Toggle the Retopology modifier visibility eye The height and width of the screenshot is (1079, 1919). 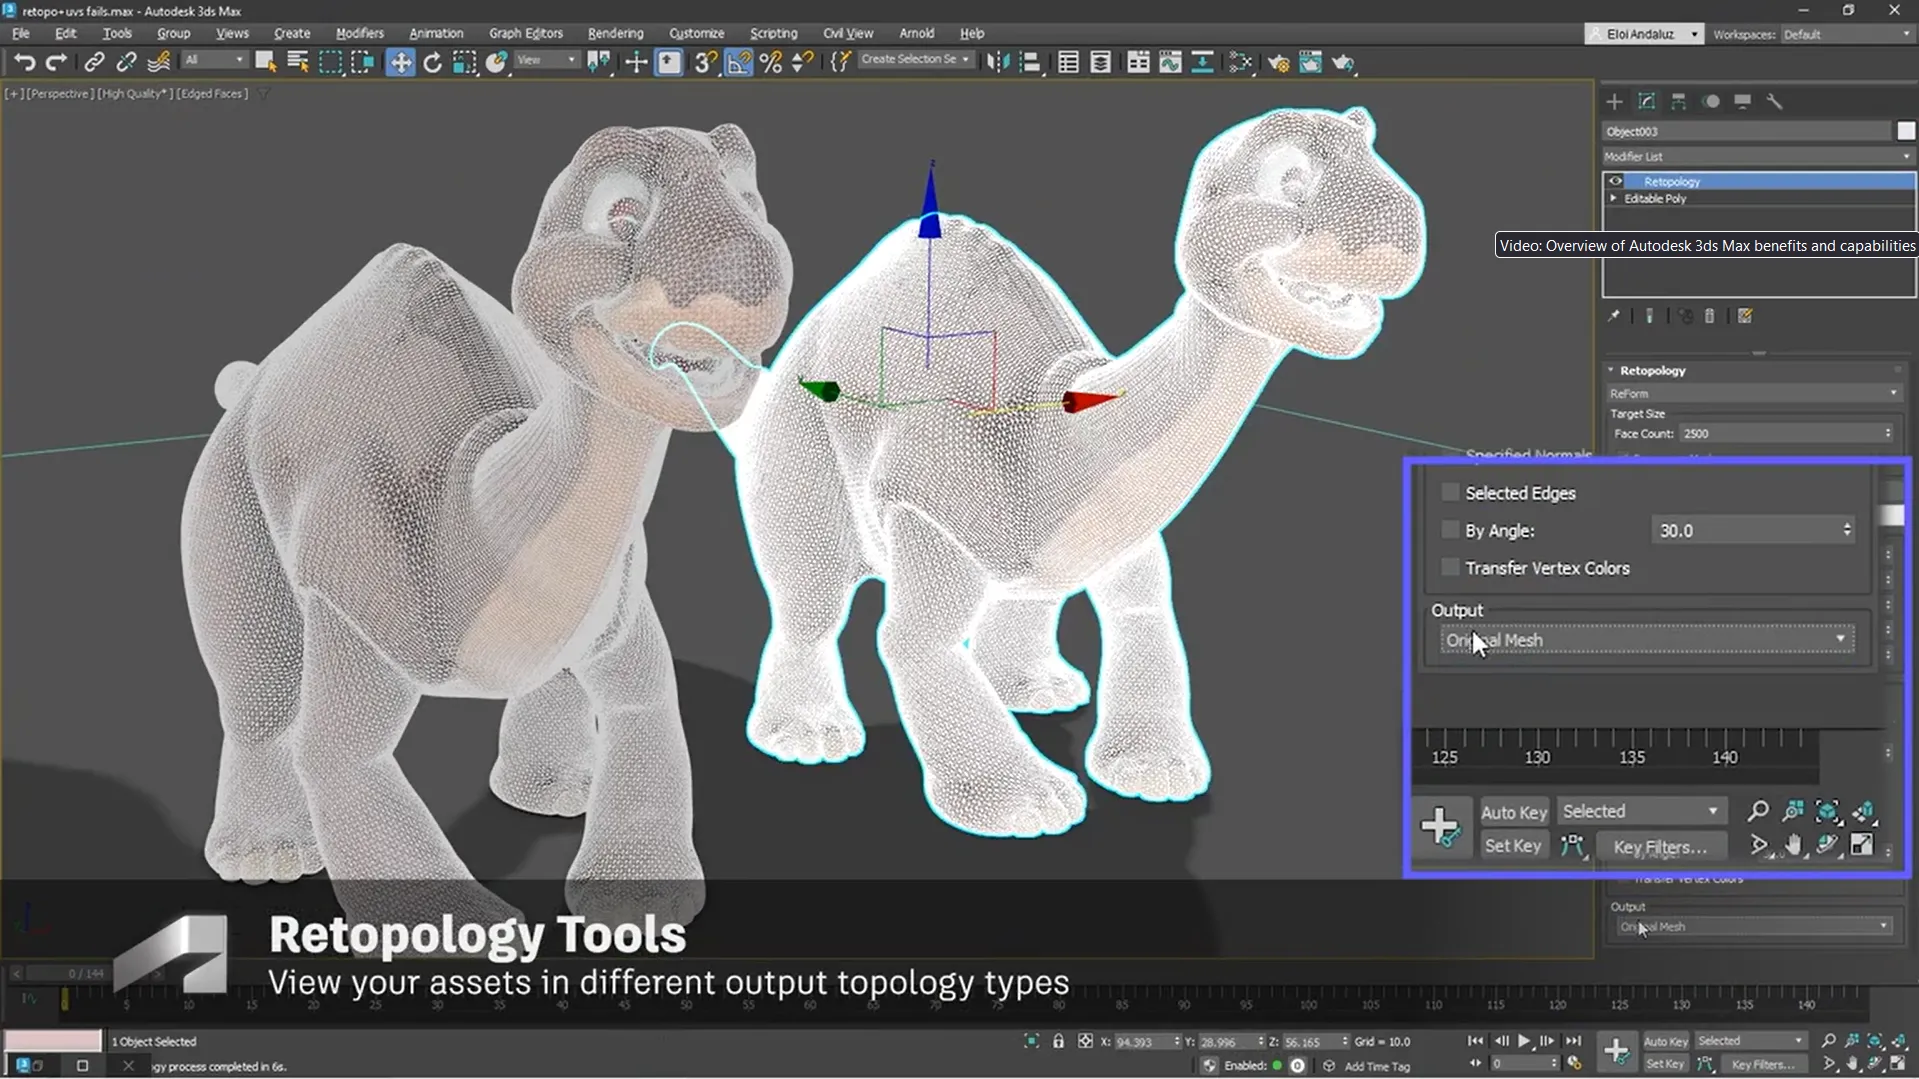pos(1617,180)
